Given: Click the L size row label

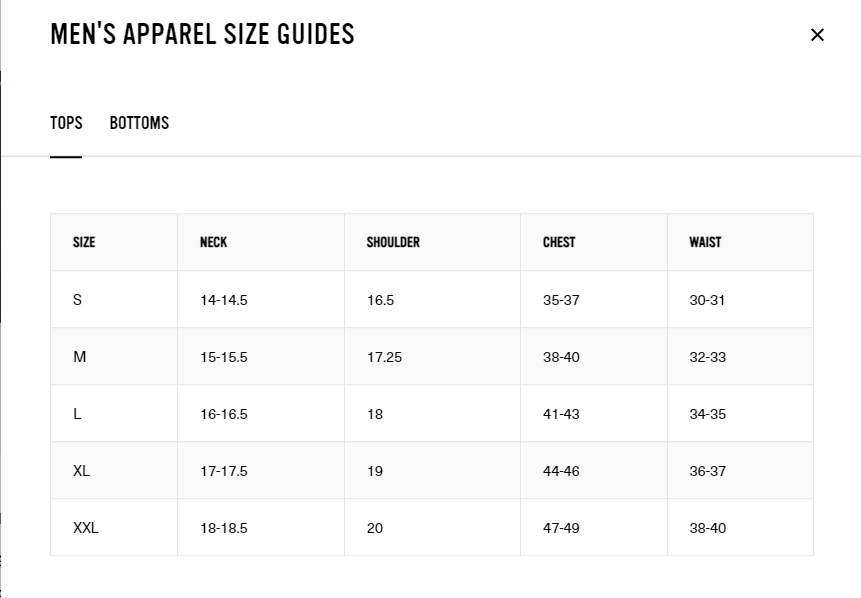Looking at the screenshot, I should 77,414.
